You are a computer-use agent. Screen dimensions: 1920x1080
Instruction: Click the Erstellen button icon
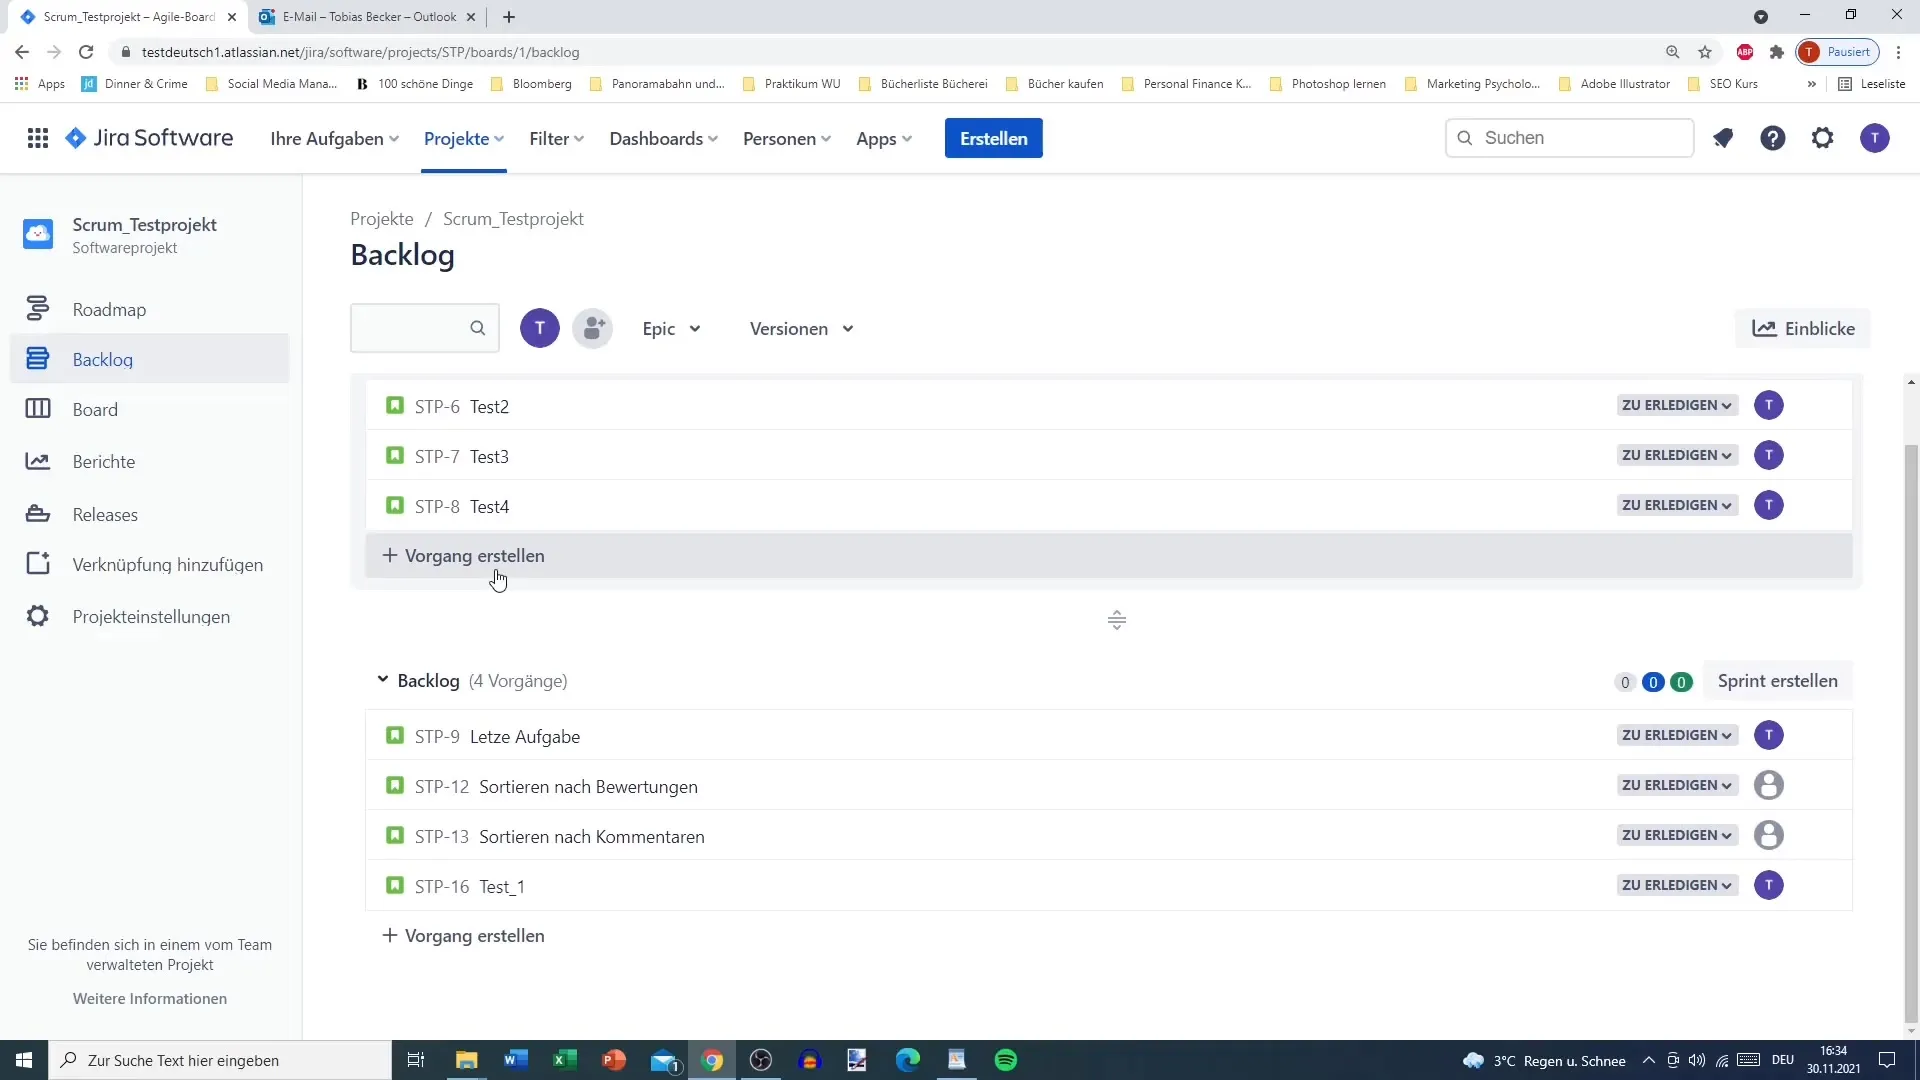pyautogui.click(x=994, y=137)
